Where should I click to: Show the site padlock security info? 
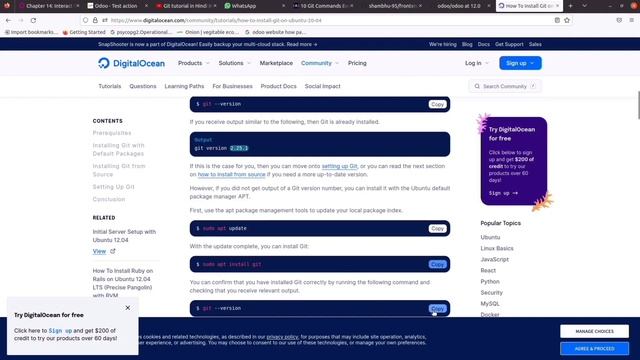95,20
